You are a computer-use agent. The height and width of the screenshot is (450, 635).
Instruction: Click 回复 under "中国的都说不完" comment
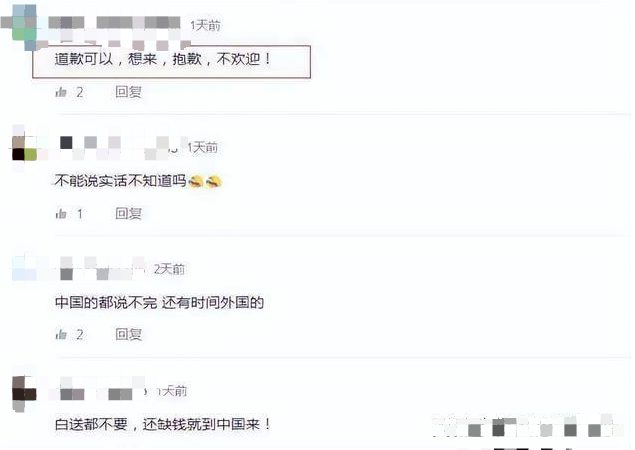coord(128,334)
